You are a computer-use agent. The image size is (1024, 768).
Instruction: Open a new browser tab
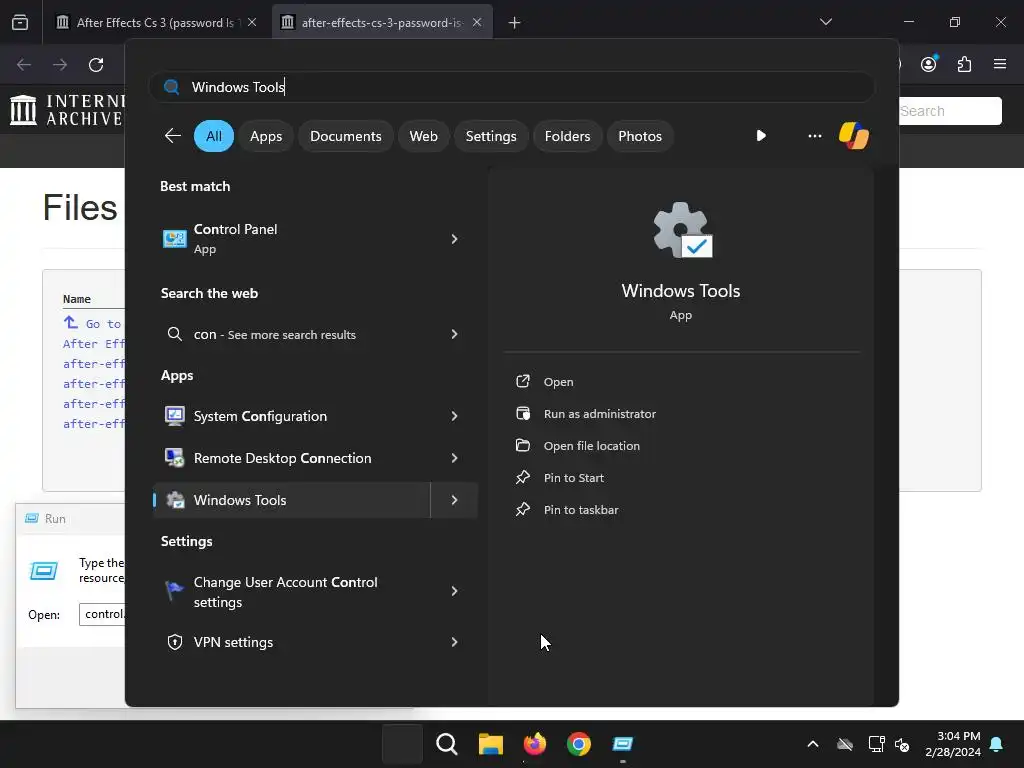[x=515, y=23]
